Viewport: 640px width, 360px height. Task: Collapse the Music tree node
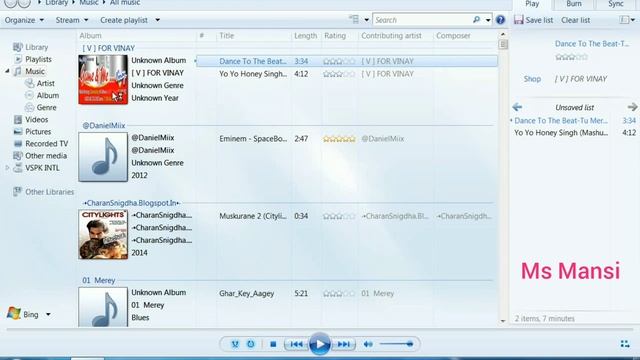pyautogui.click(x=7, y=71)
